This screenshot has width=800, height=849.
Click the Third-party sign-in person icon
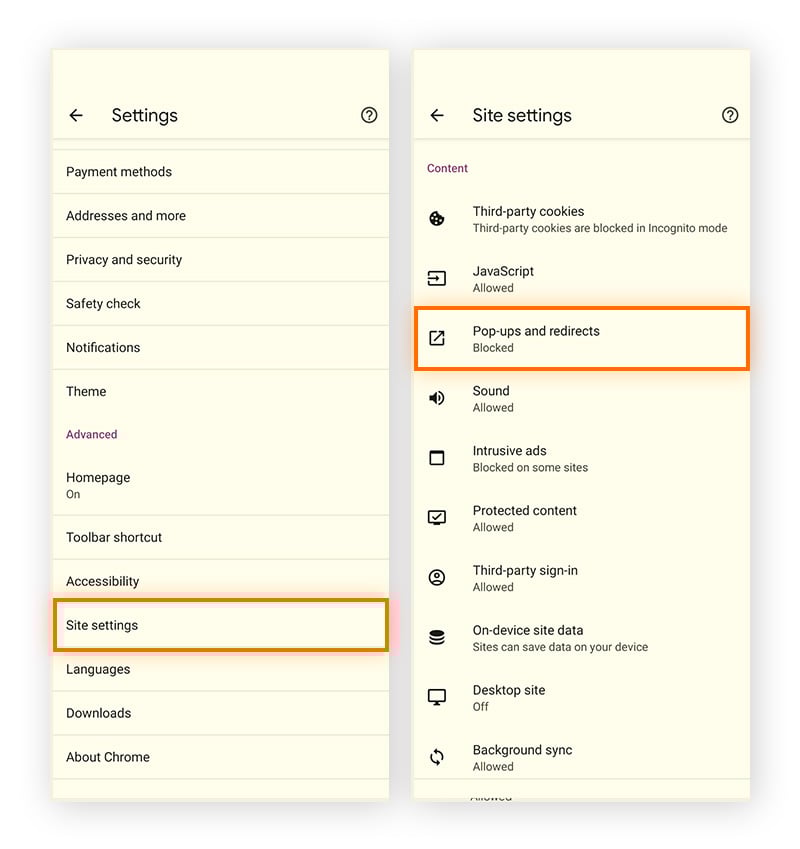(x=436, y=578)
